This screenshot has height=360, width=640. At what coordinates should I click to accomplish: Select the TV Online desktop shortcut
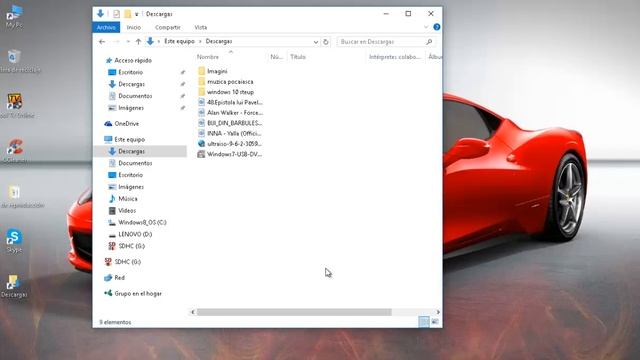point(16,106)
